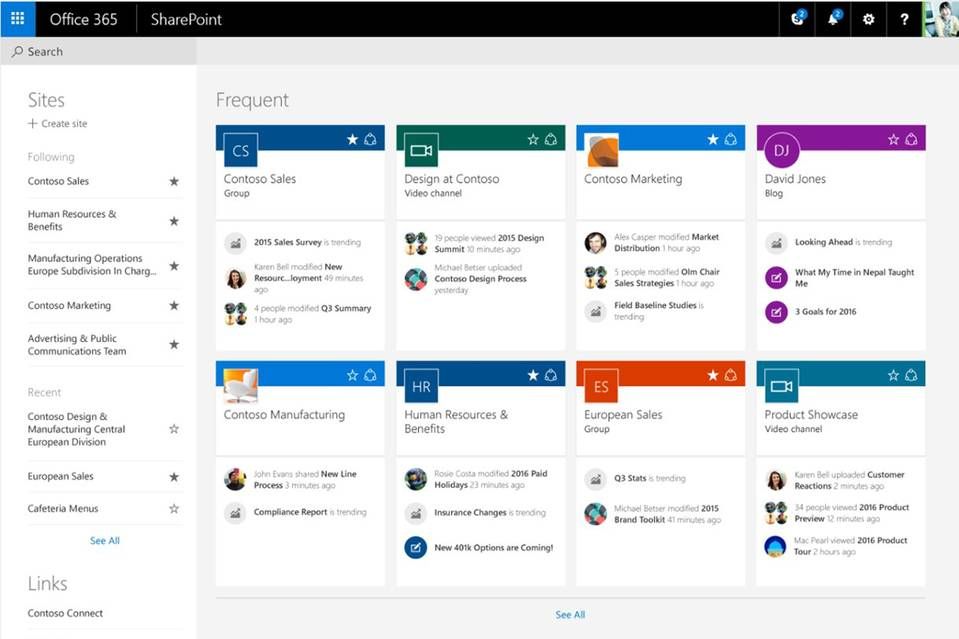This screenshot has height=639, width=959.
Task: Click the share icon on Contoso Marketing card
Action: (x=730, y=139)
